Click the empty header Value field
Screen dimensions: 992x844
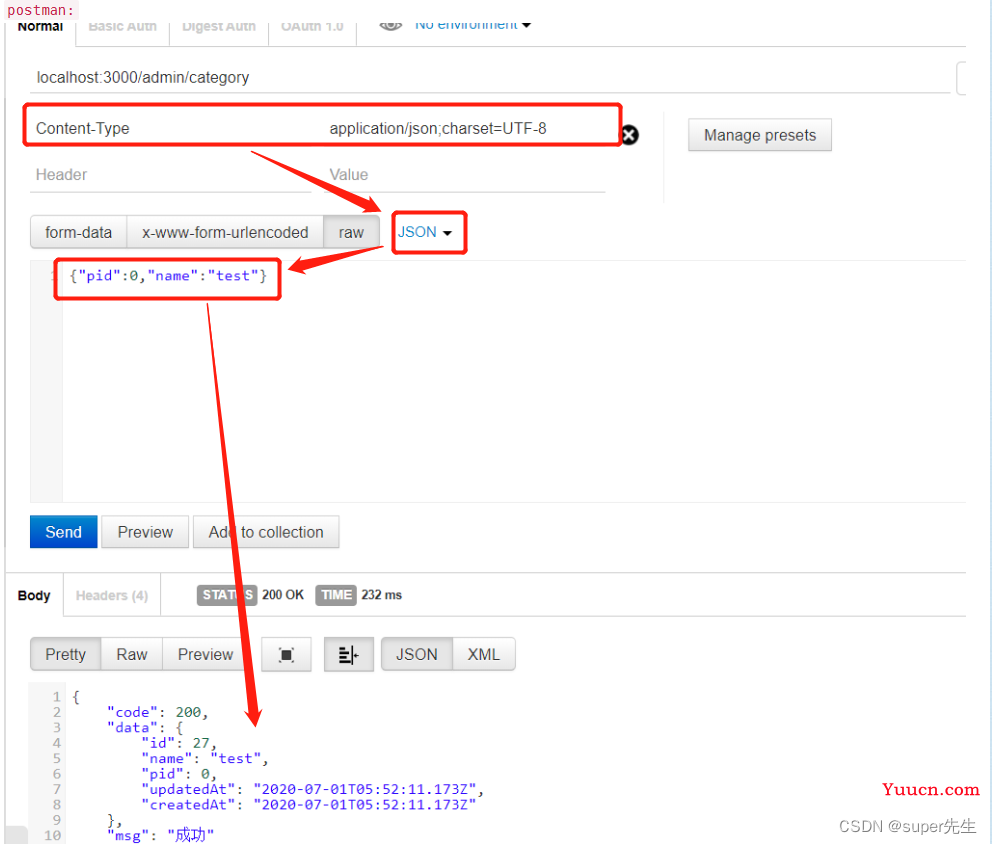(466, 175)
